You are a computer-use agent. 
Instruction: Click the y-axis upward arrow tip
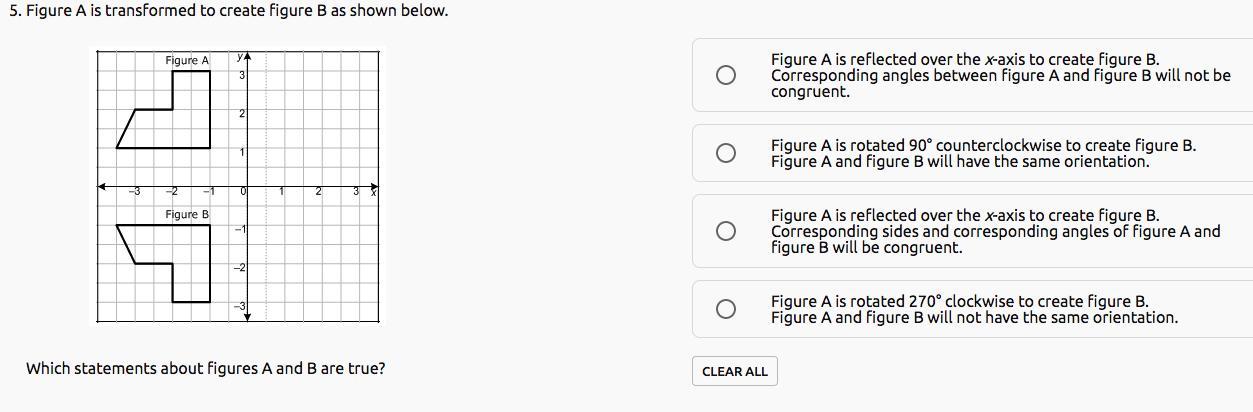(x=247, y=55)
